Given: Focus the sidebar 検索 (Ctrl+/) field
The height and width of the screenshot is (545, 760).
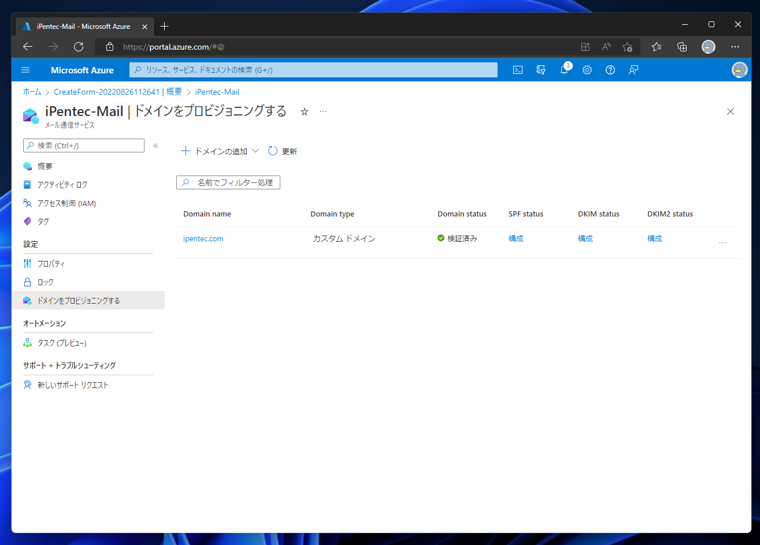Looking at the screenshot, I should tap(84, 145).
